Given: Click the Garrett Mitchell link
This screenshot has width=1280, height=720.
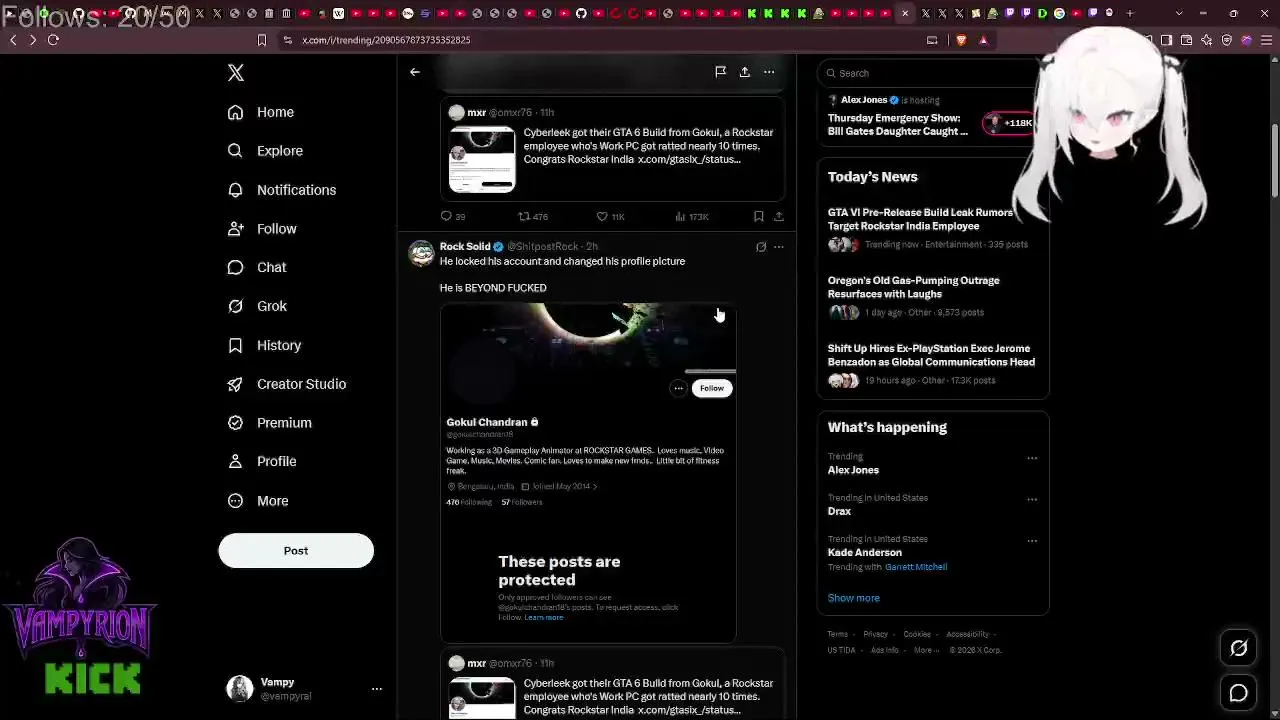Looking at the screenshot, I should (x=916, y=567).
